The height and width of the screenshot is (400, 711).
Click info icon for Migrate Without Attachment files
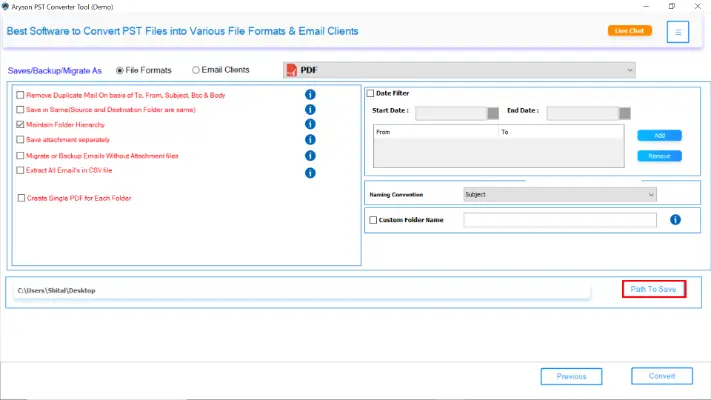click(x=310, y=156)
